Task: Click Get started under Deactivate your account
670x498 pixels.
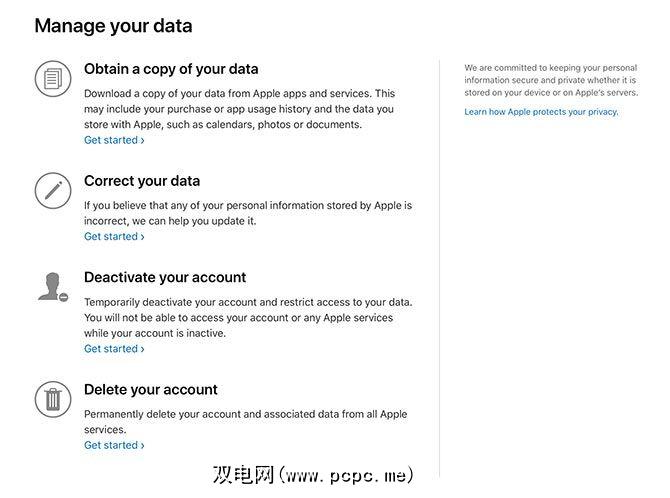Action: (x=114, y=349)
